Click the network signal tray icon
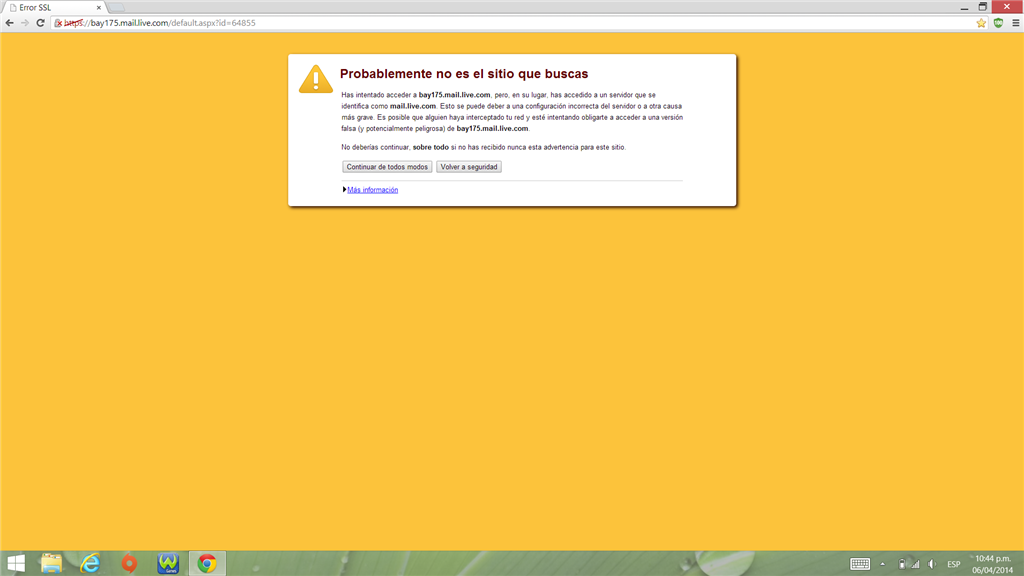This screenshot has width=1024, height=576. coord(915,564)
